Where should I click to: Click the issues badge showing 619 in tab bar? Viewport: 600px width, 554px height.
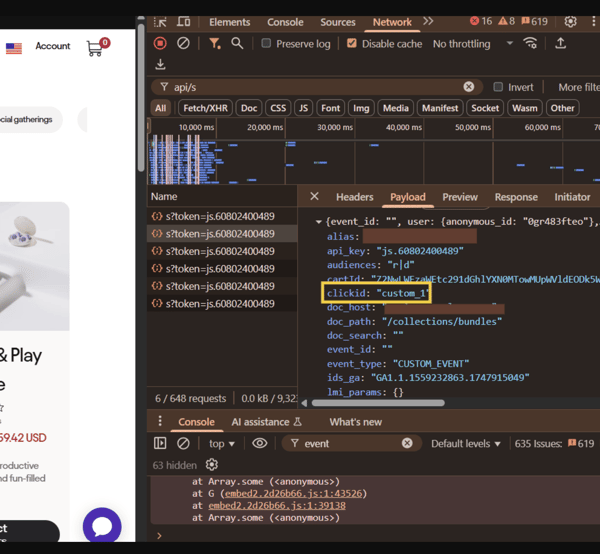[535, 21]
